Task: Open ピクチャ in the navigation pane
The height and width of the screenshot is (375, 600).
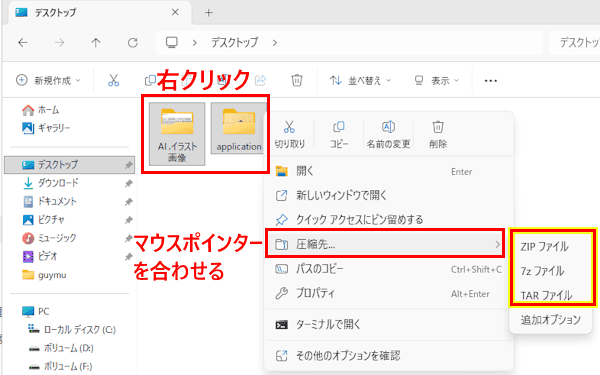Action: click(44, 220)
